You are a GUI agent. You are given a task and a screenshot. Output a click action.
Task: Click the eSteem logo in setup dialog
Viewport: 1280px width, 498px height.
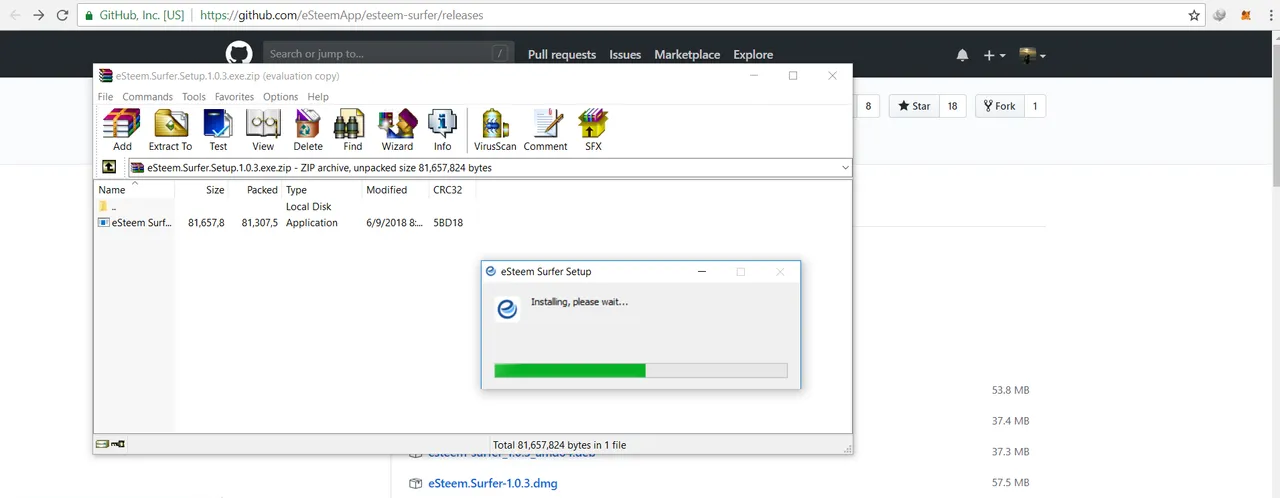click(x=507, y=309)
